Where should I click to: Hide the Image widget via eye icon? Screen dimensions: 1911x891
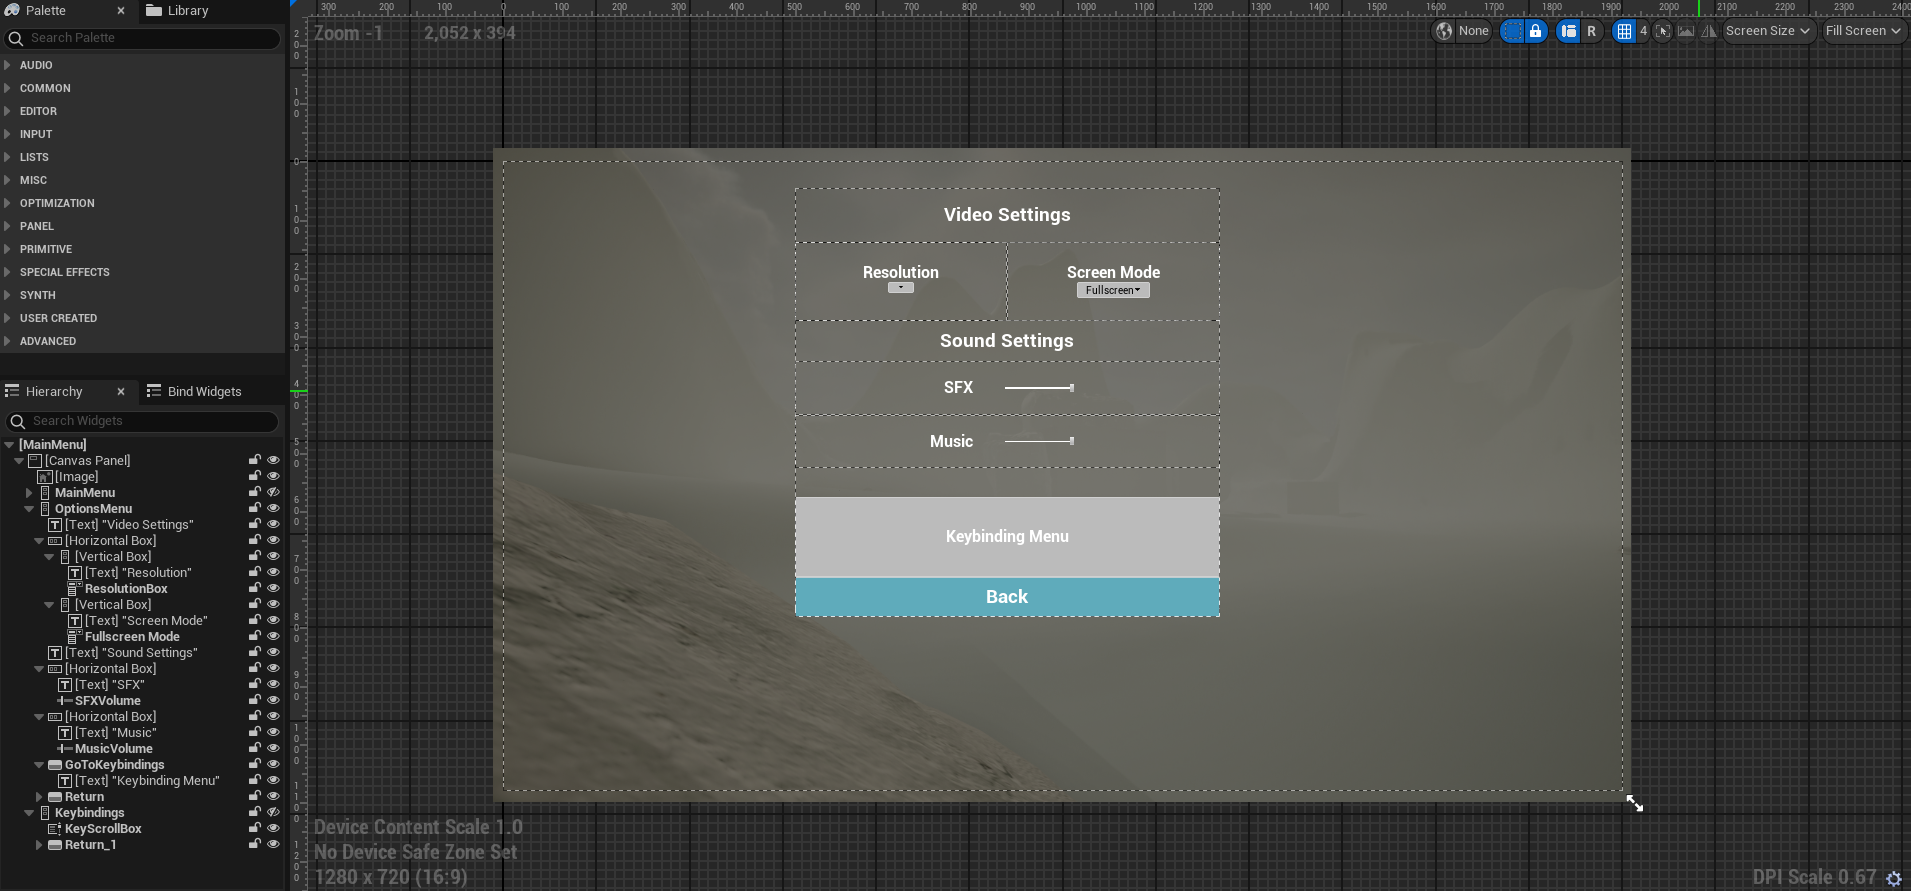pos(273,476)
